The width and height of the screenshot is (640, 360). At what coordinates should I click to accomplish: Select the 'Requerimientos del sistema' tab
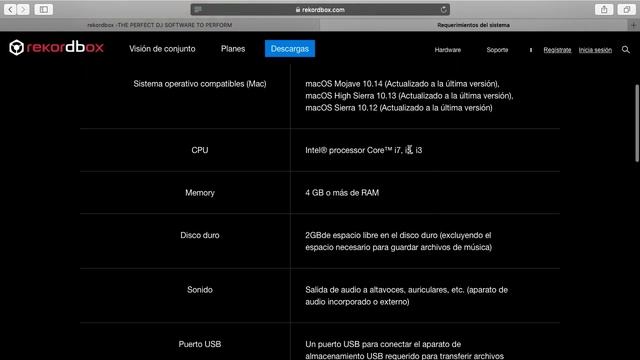(x=473, y=25)
